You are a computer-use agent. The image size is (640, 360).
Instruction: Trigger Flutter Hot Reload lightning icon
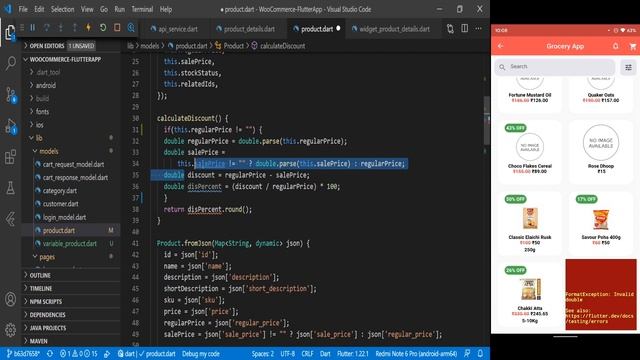coord(88,28)
